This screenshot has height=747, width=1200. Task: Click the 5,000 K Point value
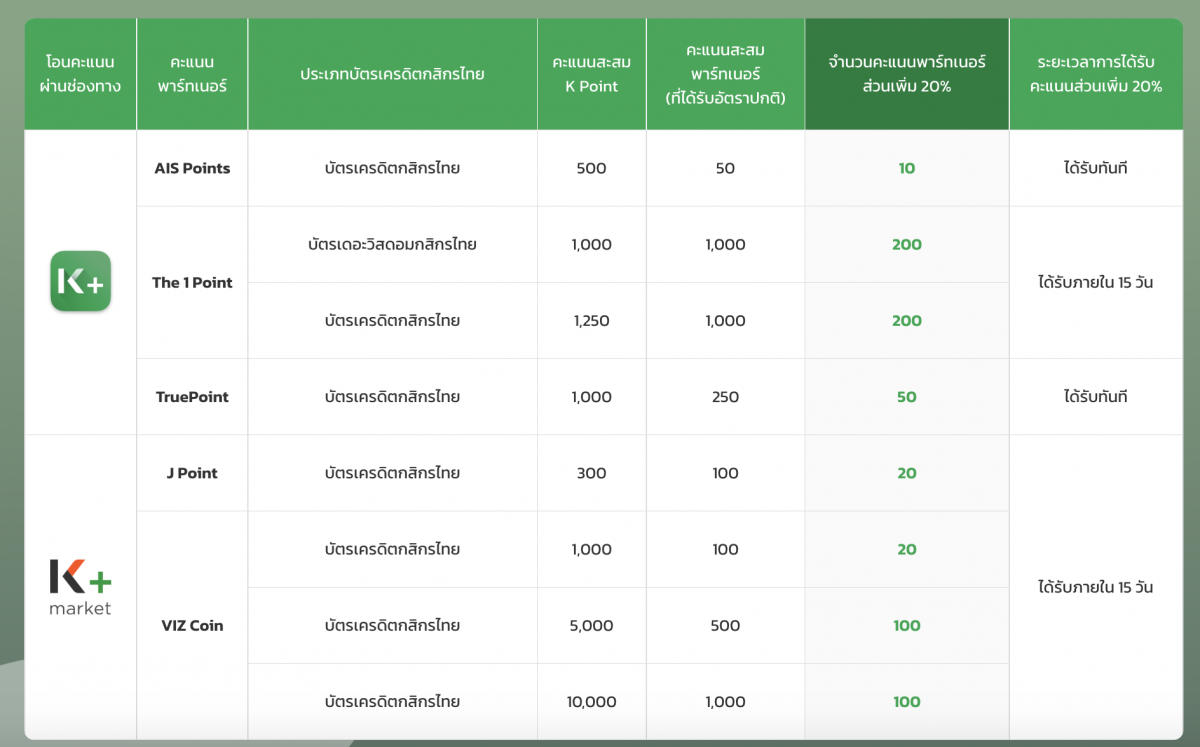tap(591, 626)
